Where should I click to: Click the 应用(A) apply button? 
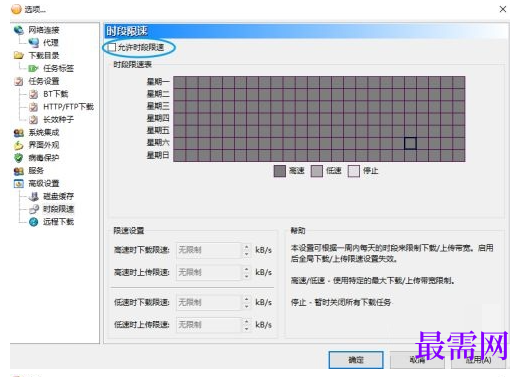478,360
